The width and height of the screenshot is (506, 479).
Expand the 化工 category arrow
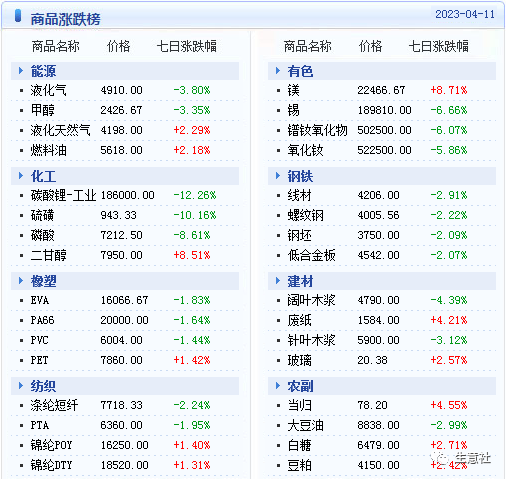click(x=21, y=176)
